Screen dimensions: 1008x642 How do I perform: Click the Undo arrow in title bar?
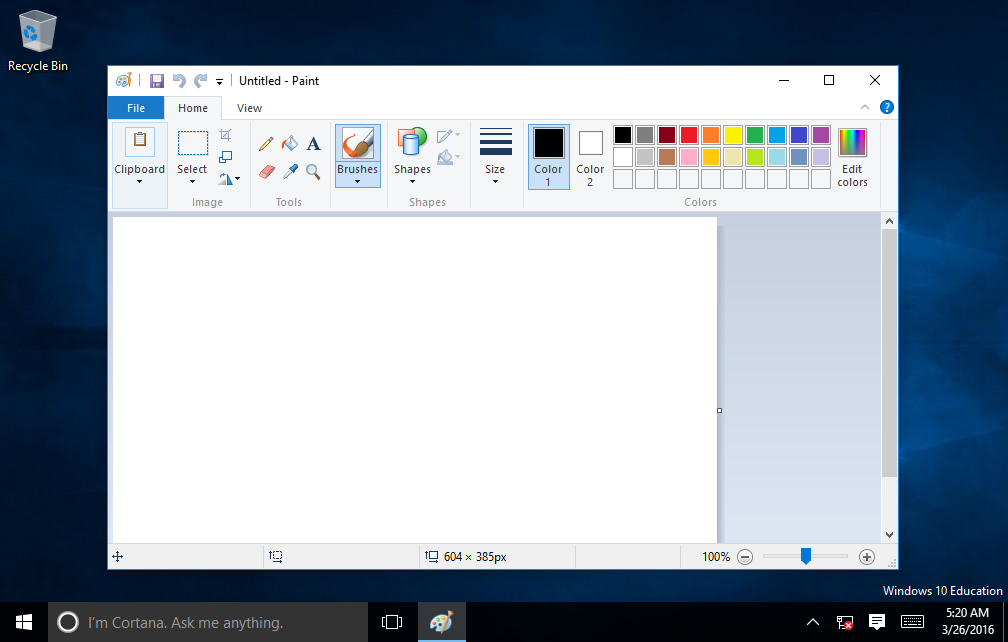[x=179, y=81]
